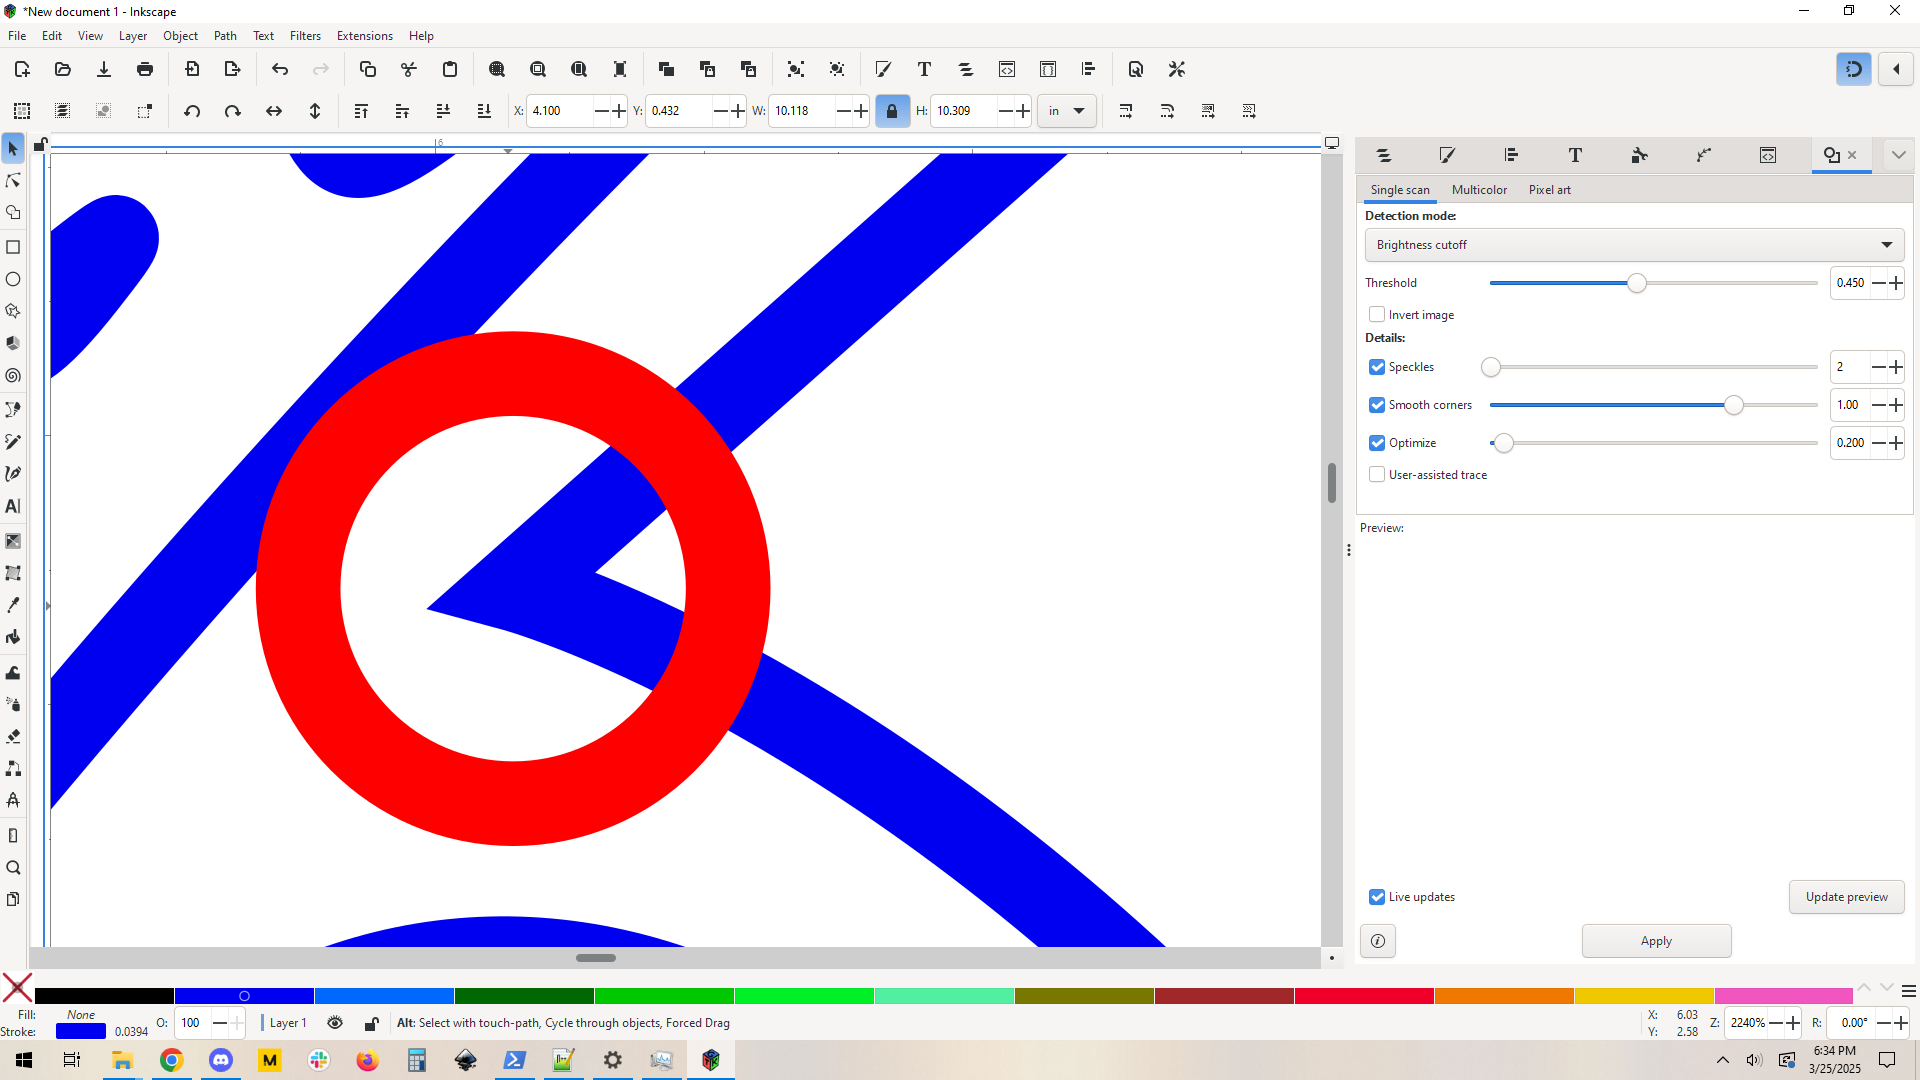The image size is (1920, 1080).
Task: Expand the dock panel list chevron
Action: (1898, 155)
